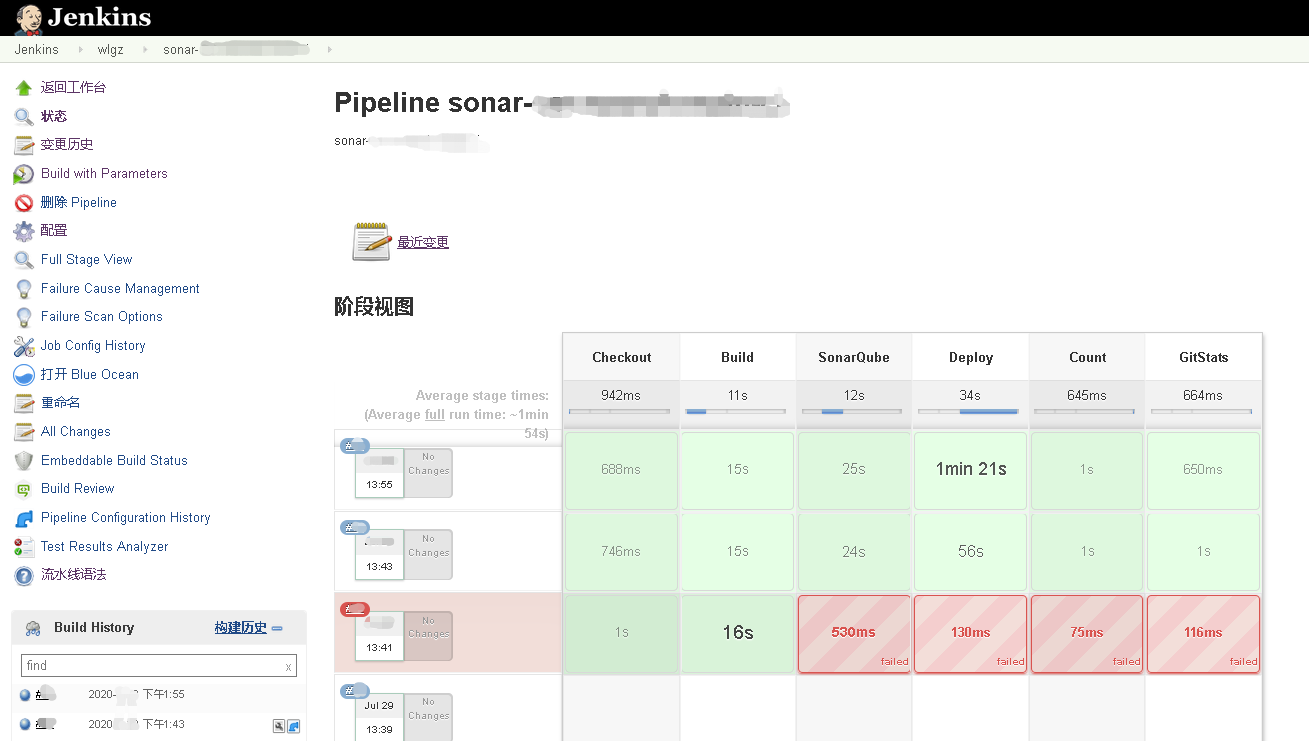Viewport: 1309px width, 741px height.
Task: Click the 流水线语法 help icon
Action: (24, 576)
